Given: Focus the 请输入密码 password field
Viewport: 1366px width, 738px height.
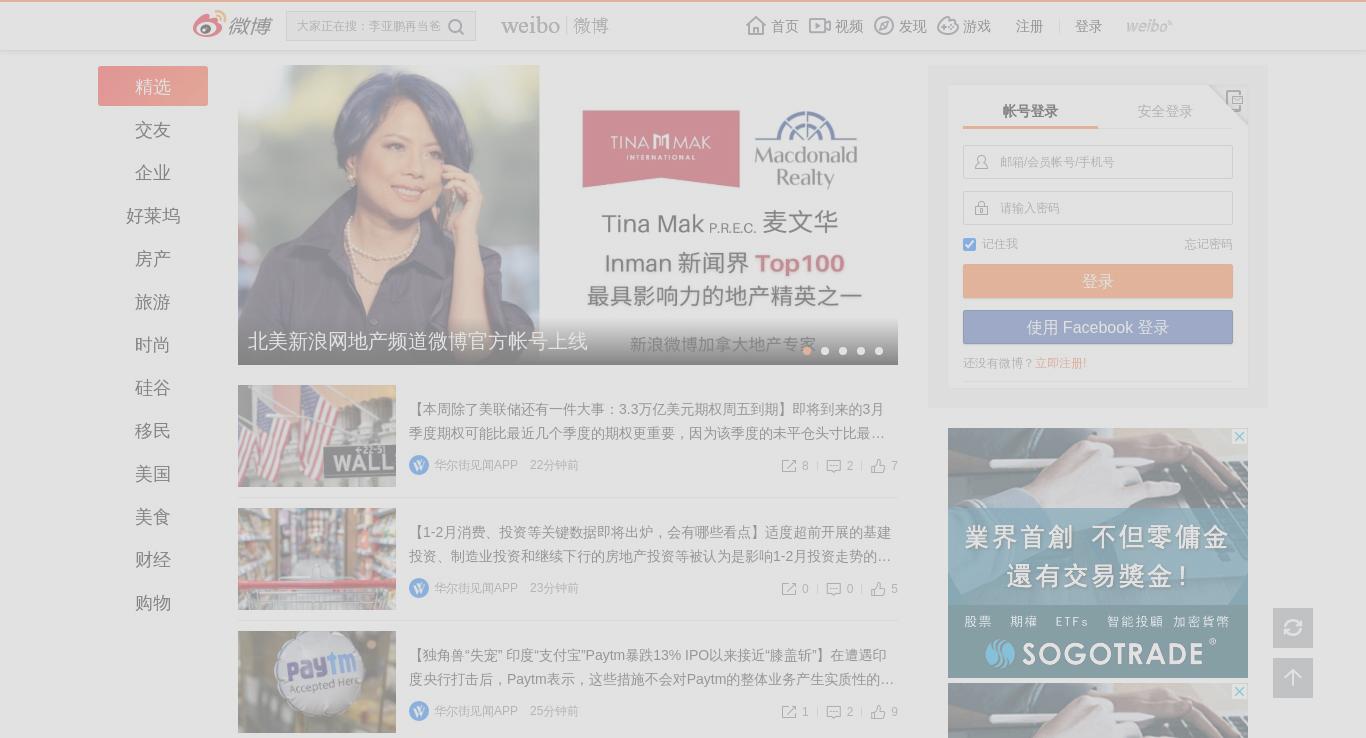Looking at the screenshot, I should 1098,208.
